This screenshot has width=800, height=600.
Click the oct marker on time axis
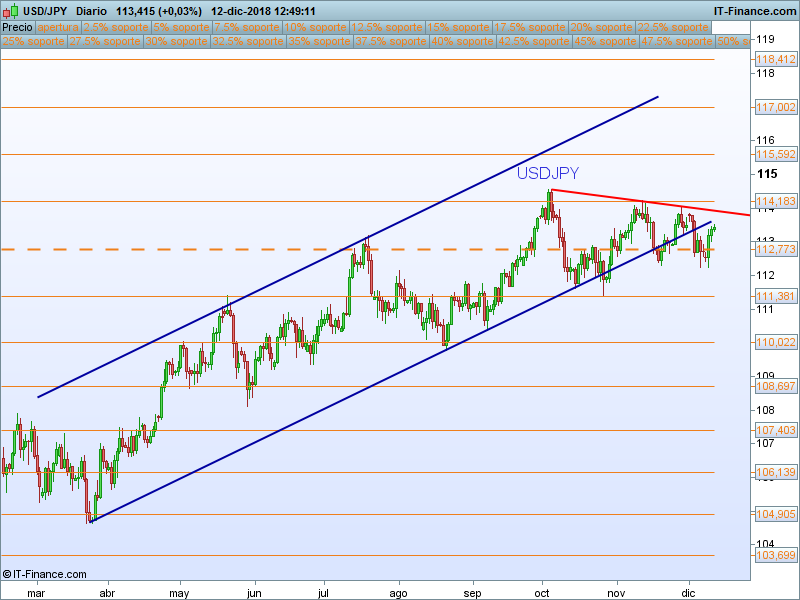tap(544, 592)
